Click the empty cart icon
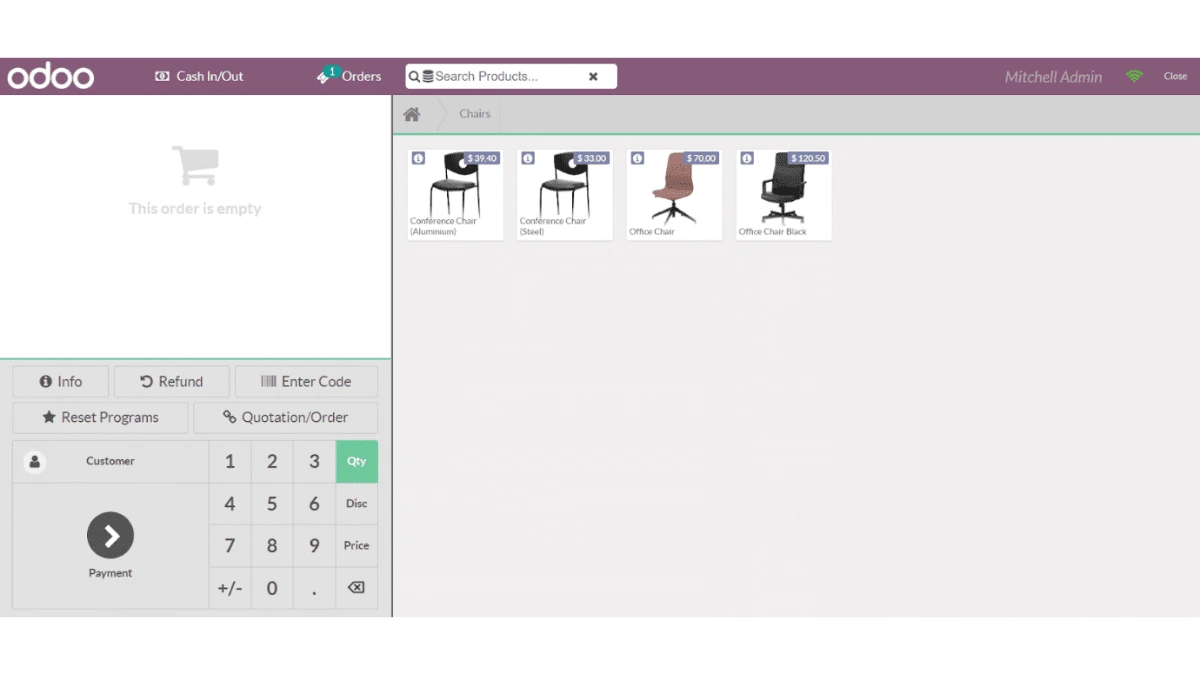This screenshot has width=1200, height=675. coord(195,166)
